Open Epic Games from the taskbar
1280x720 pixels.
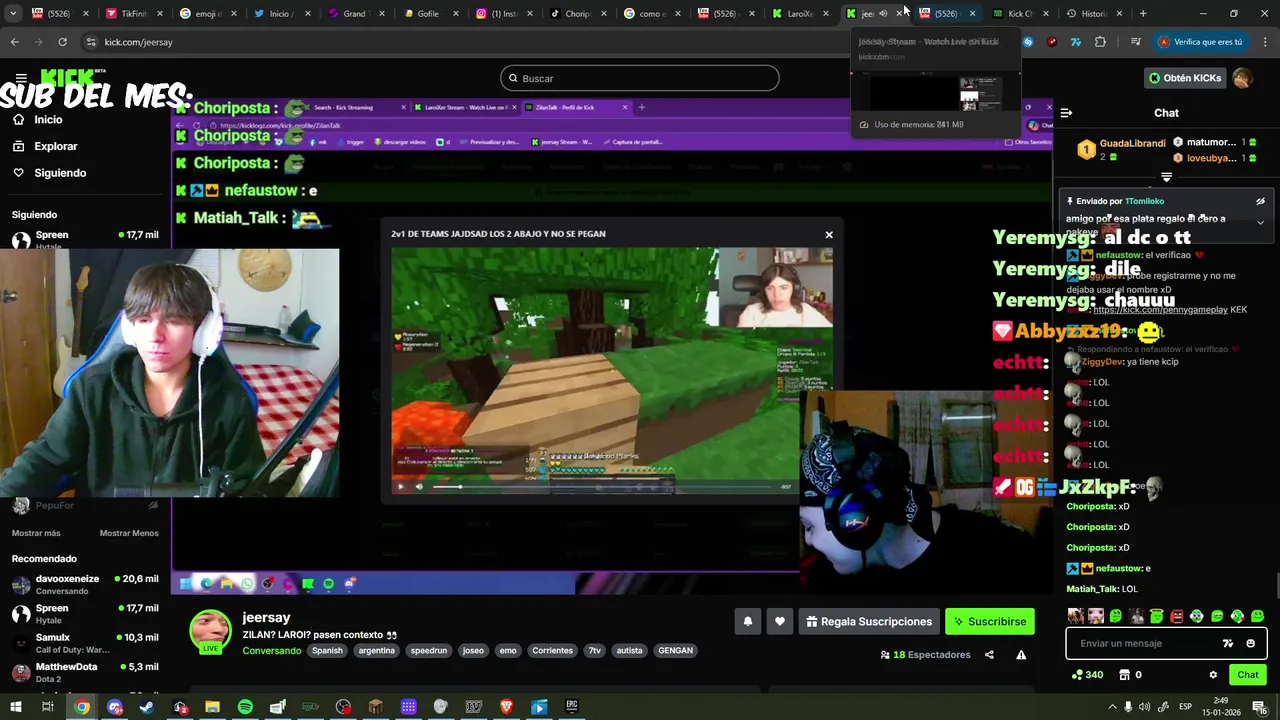tap(572, 707)
